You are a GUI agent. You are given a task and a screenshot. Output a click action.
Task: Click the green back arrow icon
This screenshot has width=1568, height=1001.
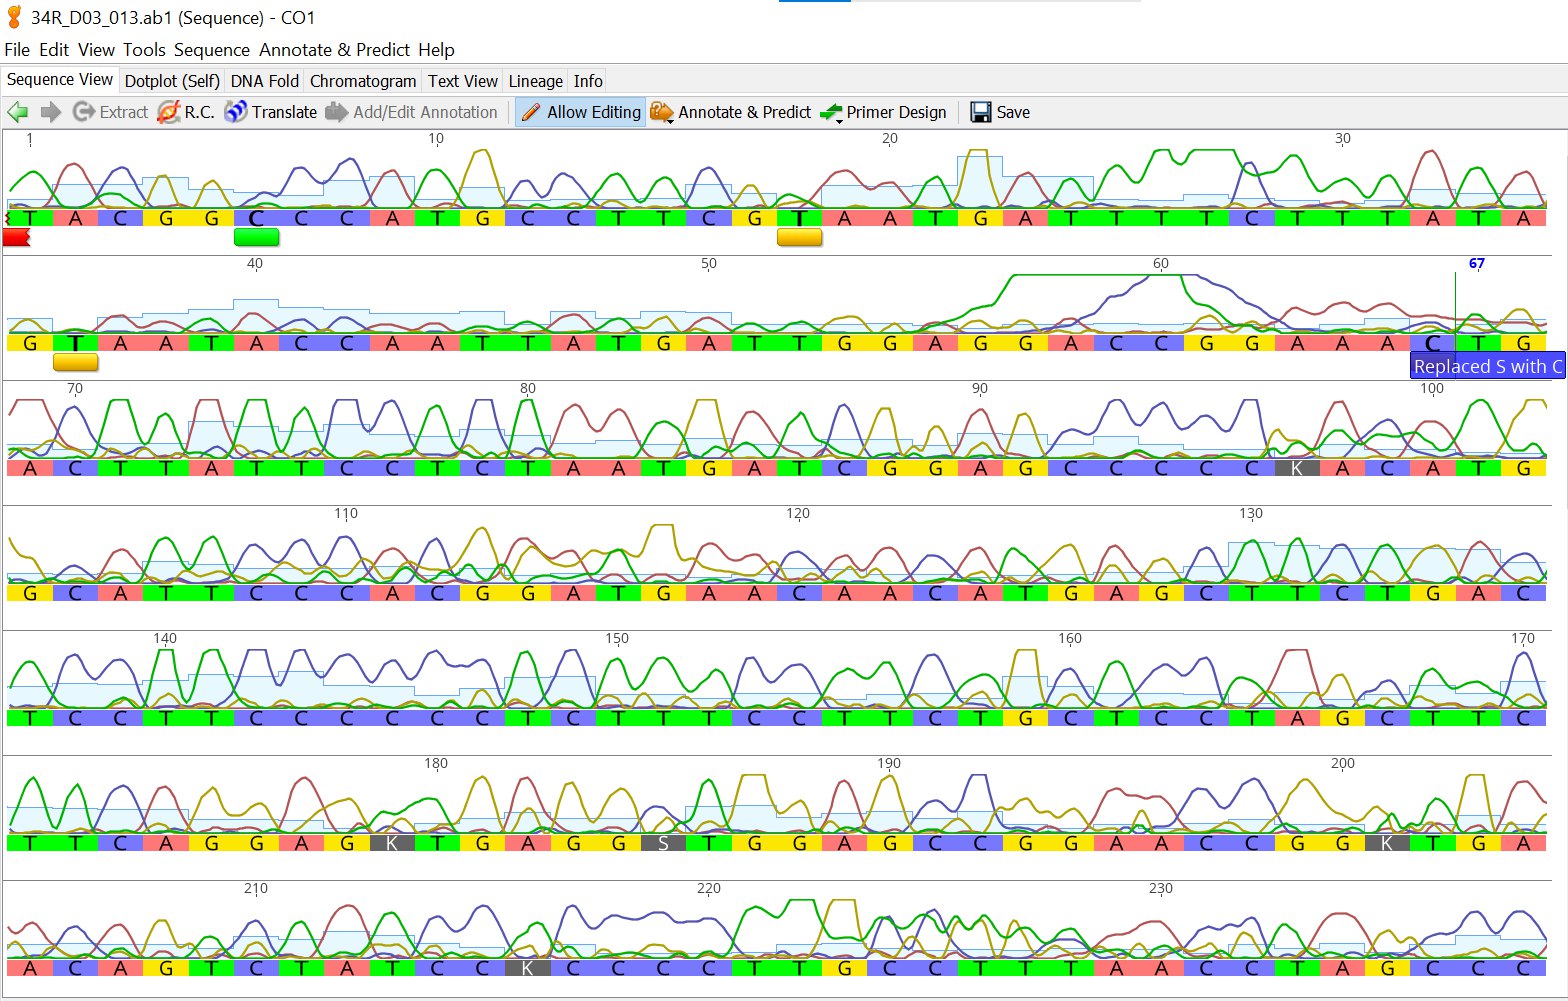17,112
